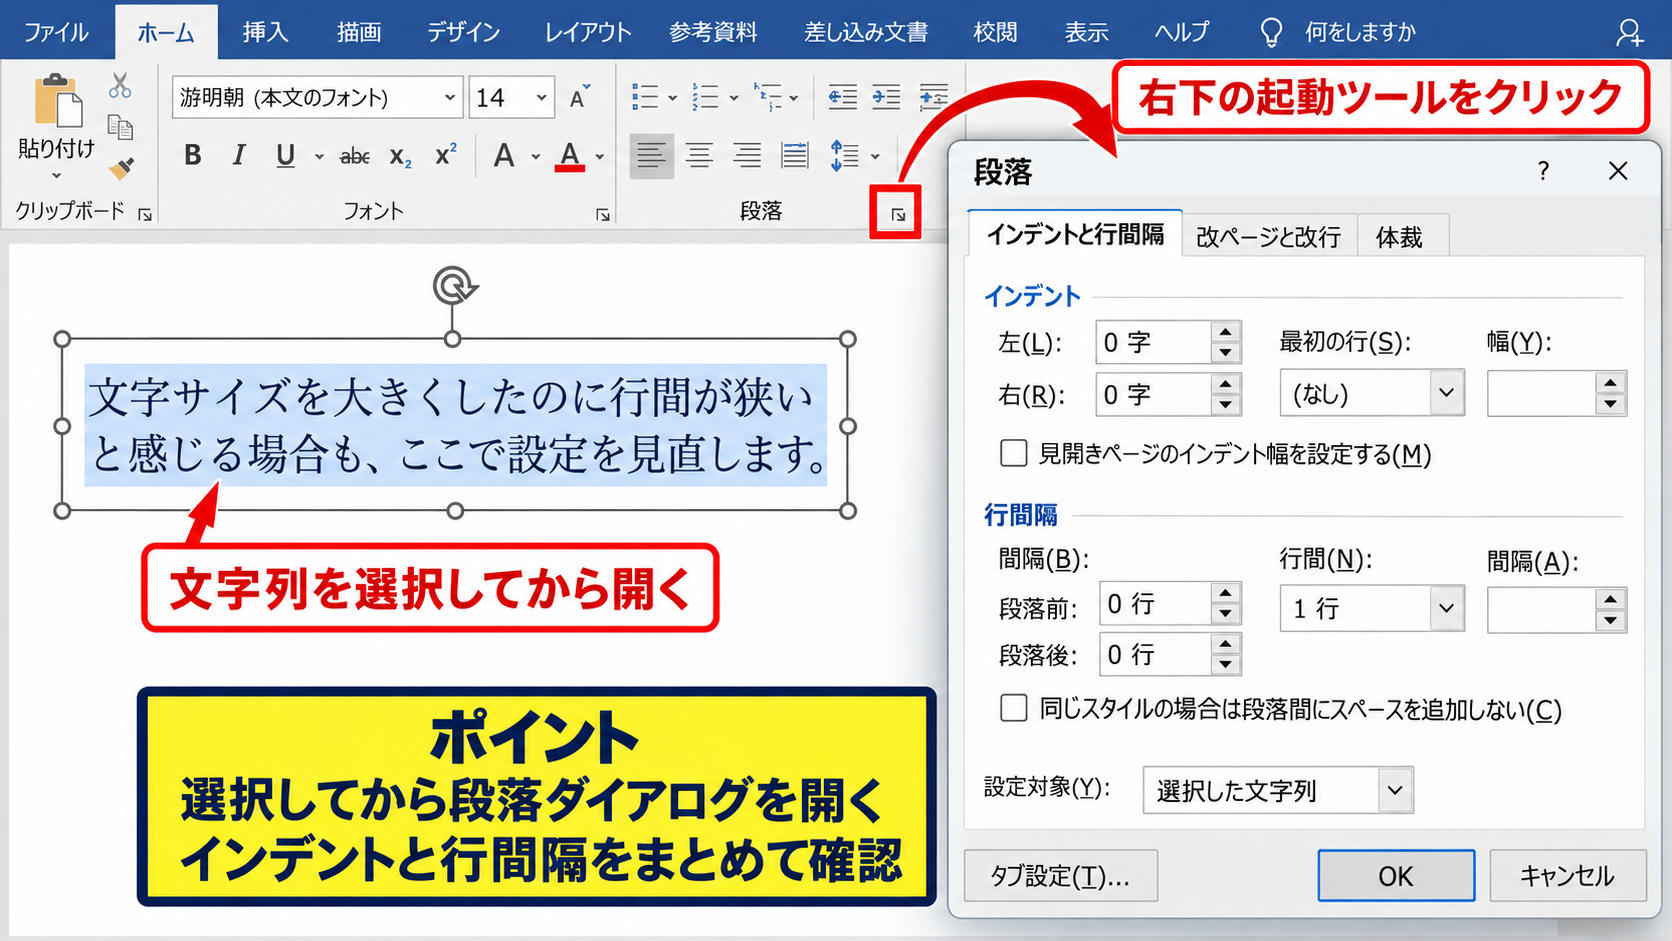
Task: Click OK in paragraph dialog
Action: 1396,876
